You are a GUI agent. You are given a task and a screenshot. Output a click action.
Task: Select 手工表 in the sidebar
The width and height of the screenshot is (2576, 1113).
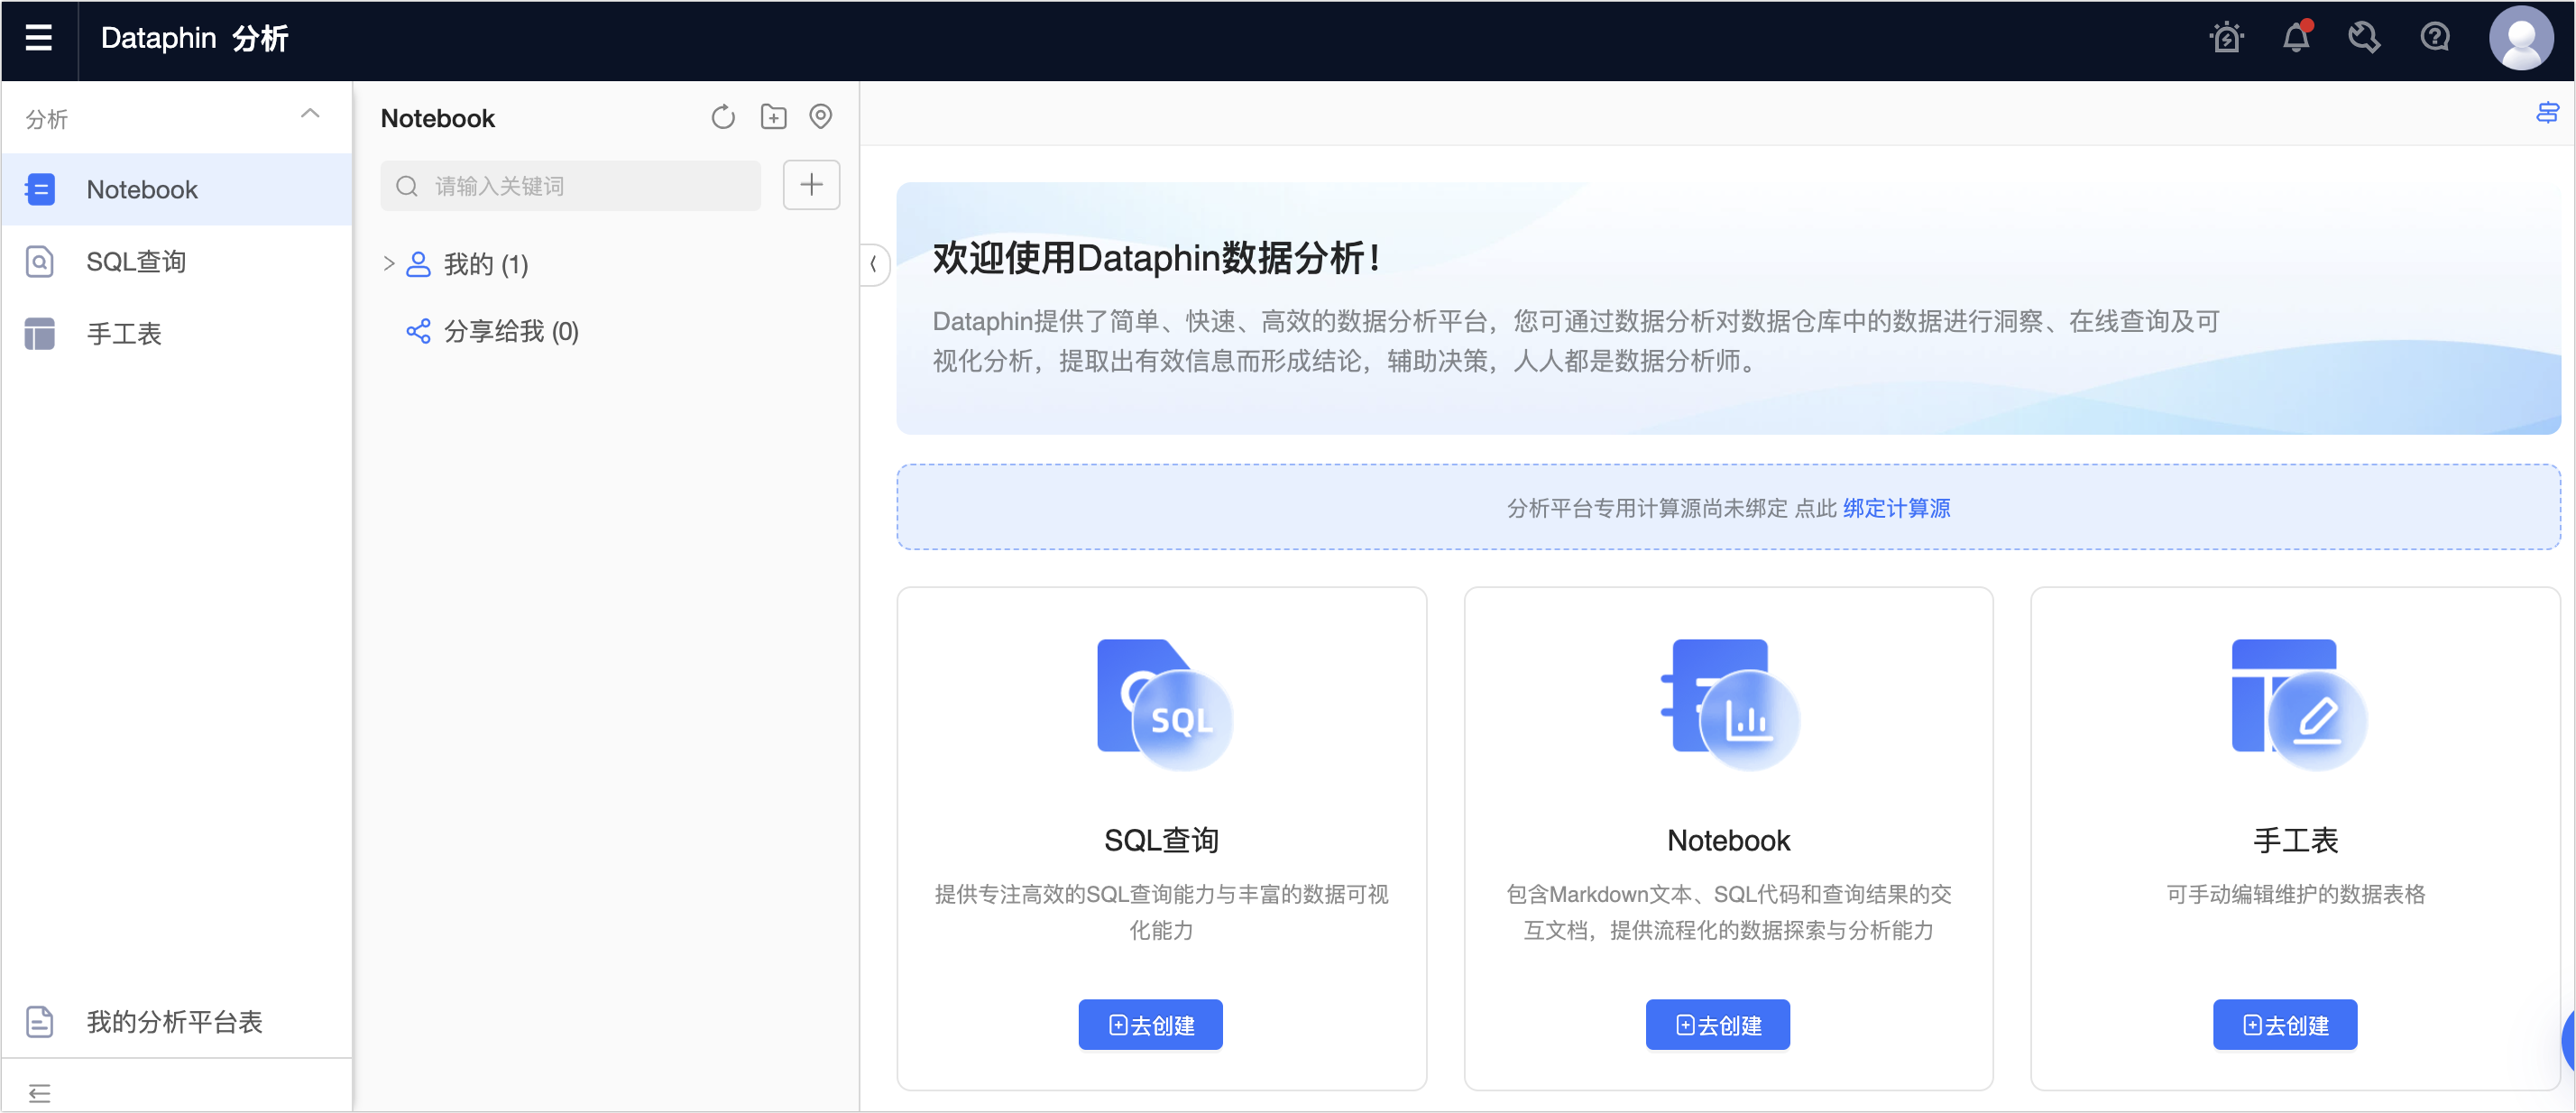click(x=124, y=334)
